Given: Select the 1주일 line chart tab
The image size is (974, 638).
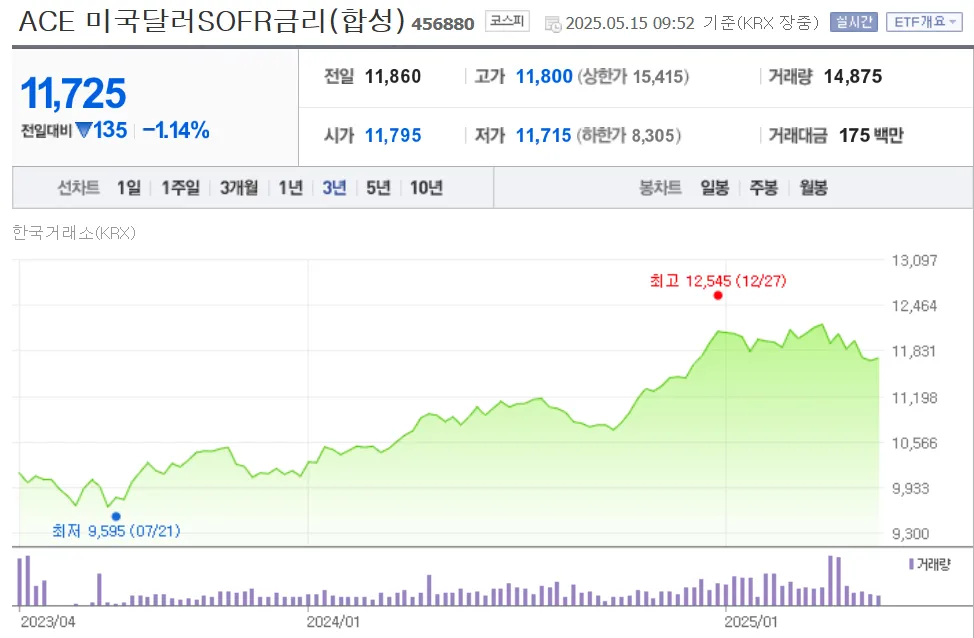Looking at the screenshot, I should point(180,188).
